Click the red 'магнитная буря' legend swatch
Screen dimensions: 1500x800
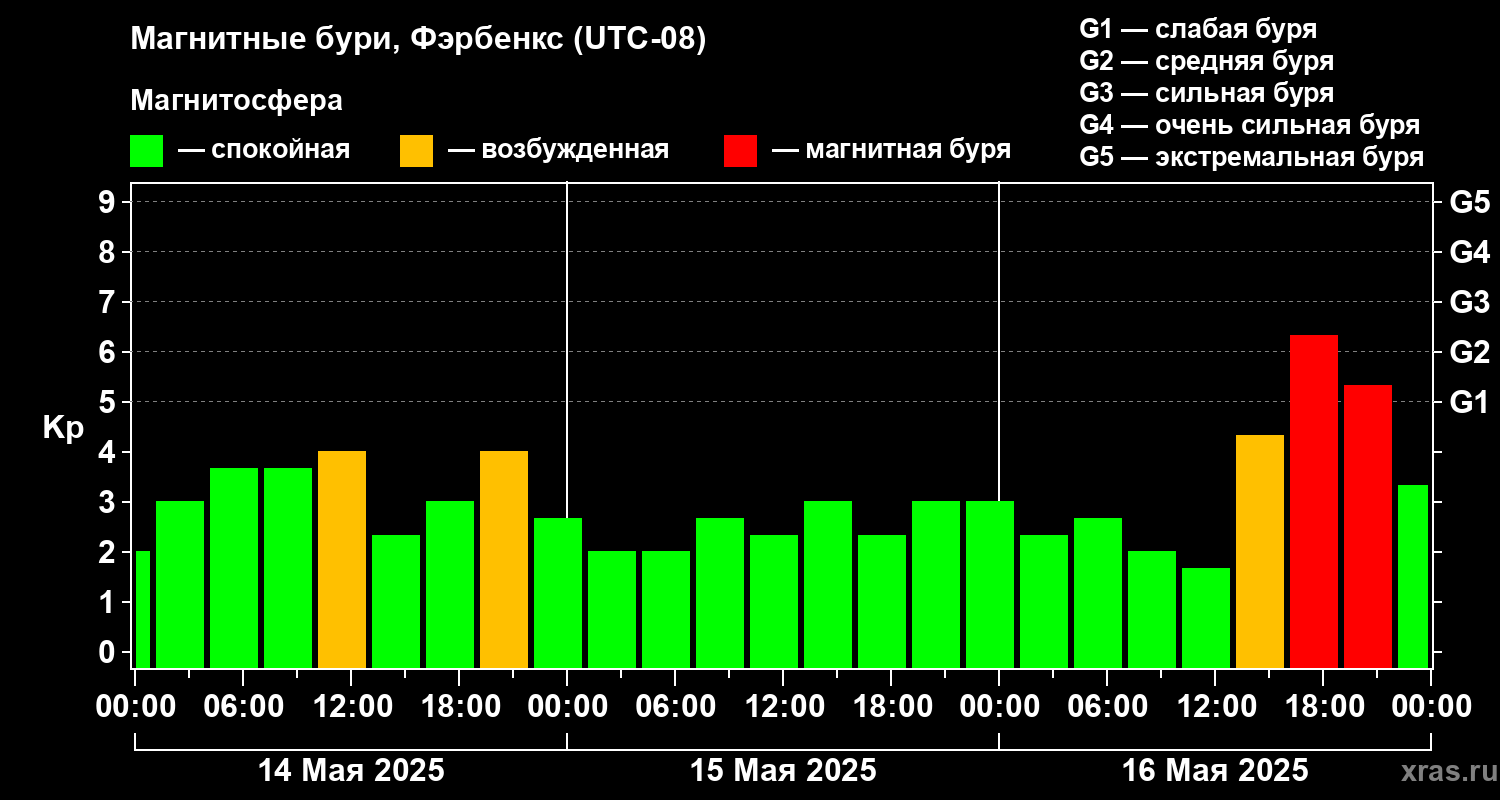pos(740,151)
